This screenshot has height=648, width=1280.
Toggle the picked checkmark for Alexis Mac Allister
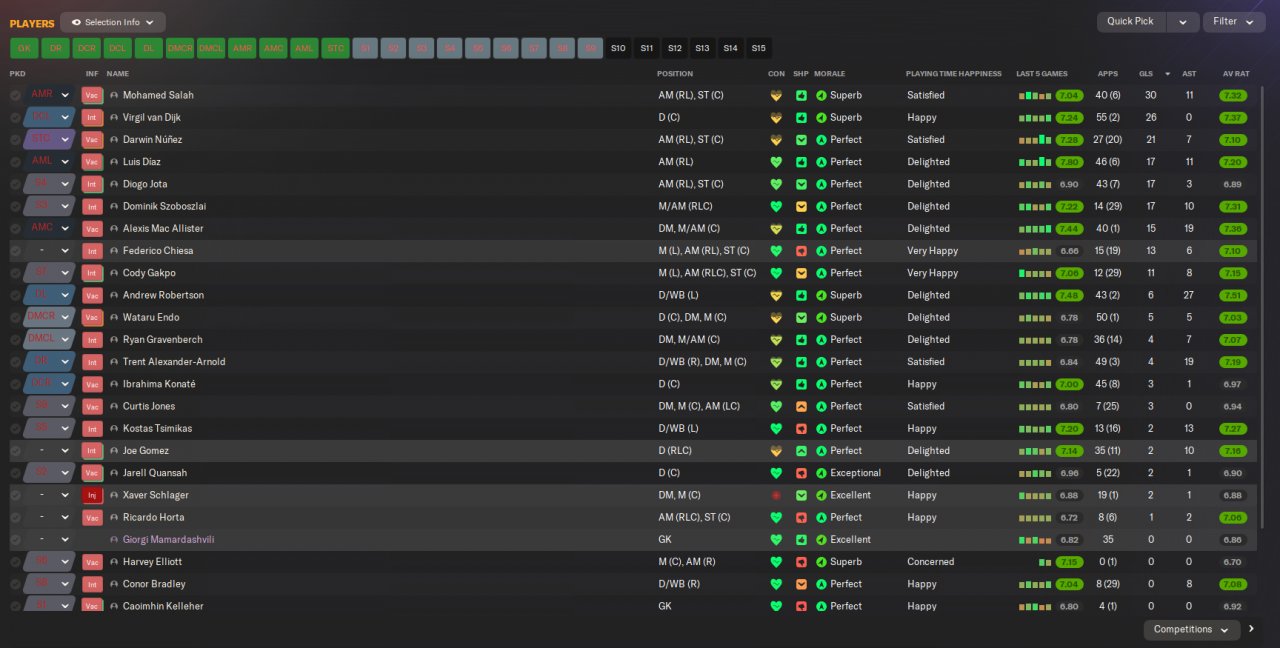click(x=15, y=228)
